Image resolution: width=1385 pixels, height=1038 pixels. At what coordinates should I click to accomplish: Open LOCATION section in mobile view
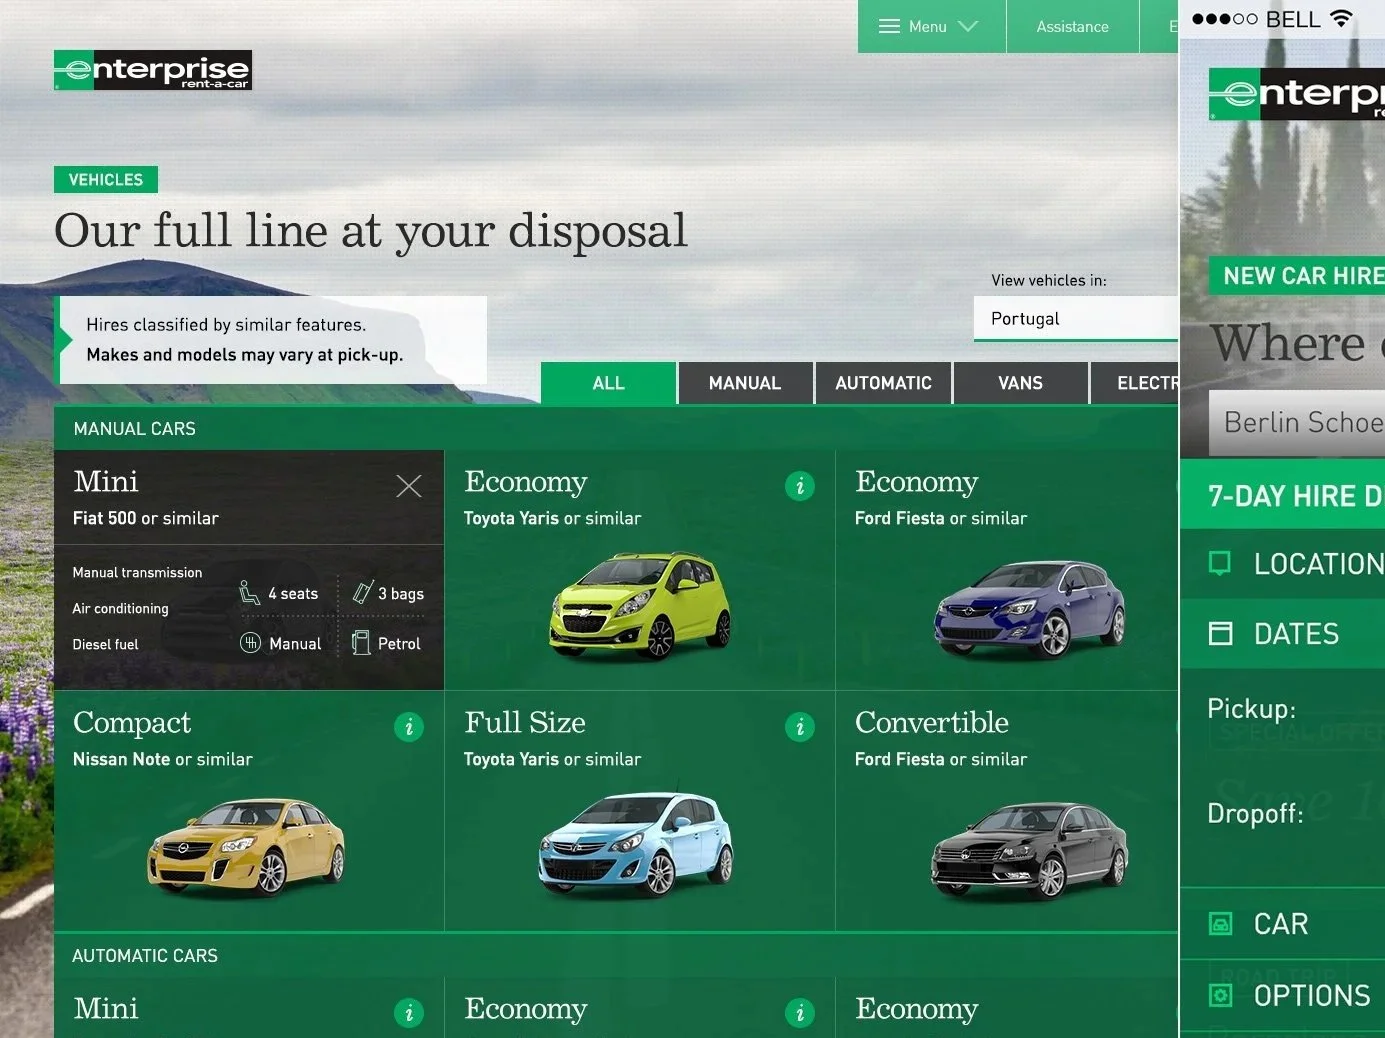point(1283,564)
